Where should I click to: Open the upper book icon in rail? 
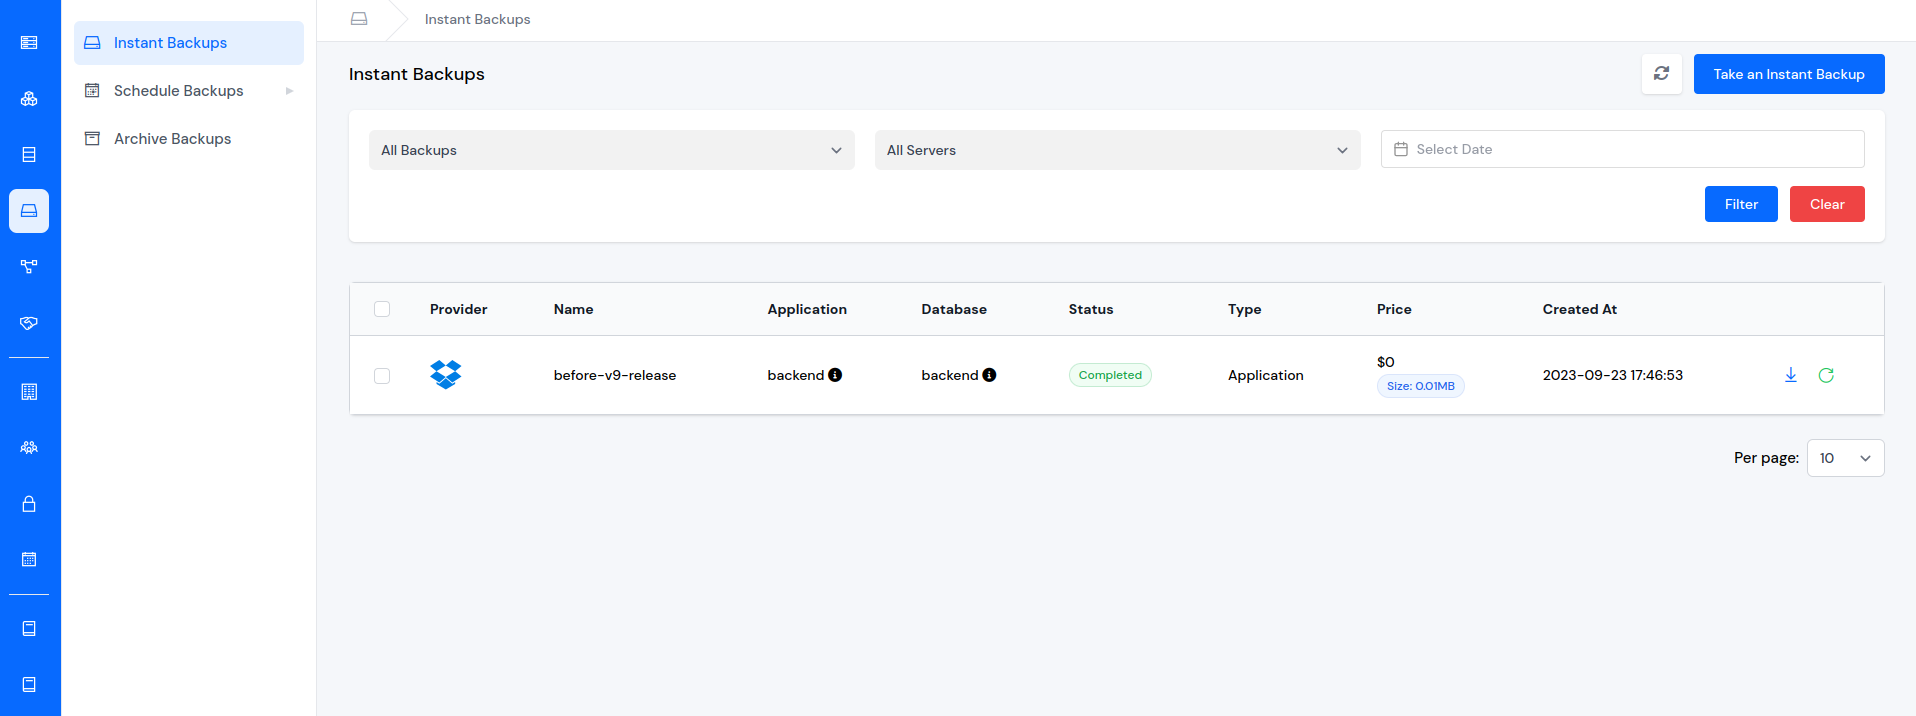[29, 629]
